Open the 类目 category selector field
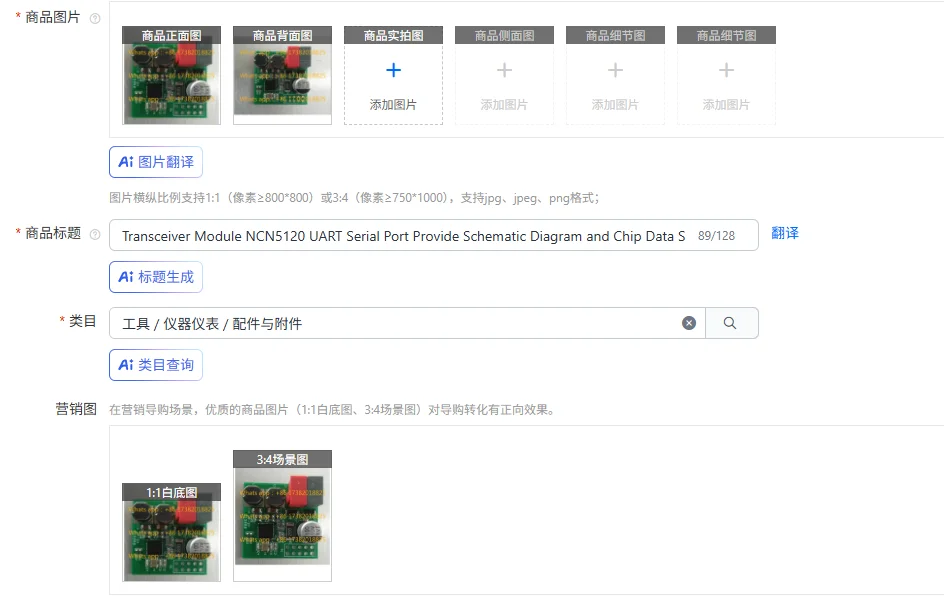 coord(408,323)
